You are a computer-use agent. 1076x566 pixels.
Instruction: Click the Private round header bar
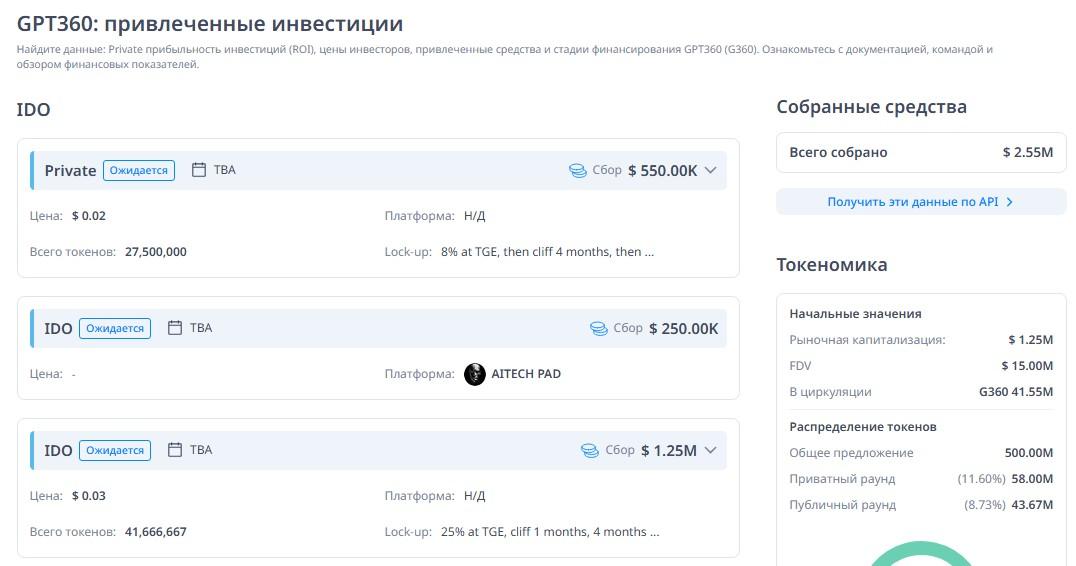click(x=400, y=170)
